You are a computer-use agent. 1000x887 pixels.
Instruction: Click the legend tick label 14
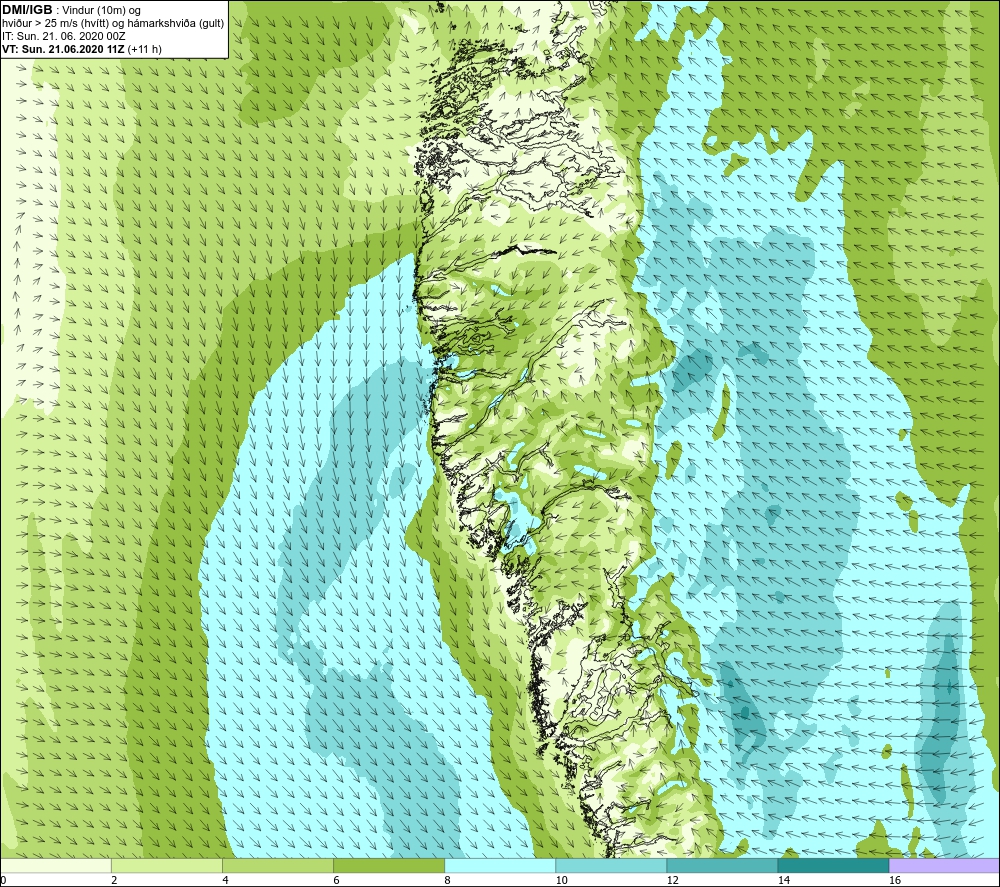(x=784, y=880)
